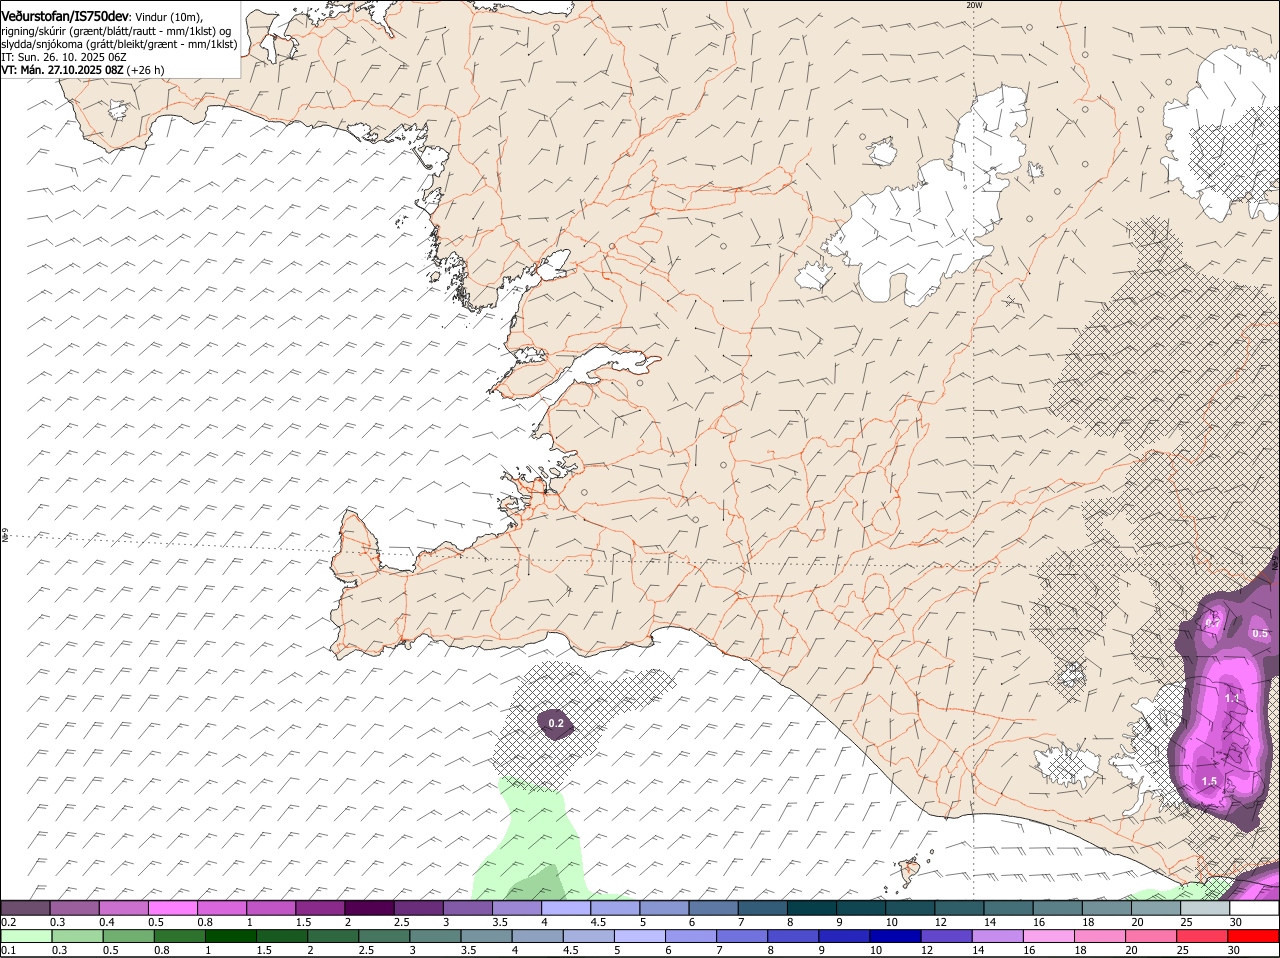Select the 30 white swatch in upper legend
This screenshot has width=1280, height=958.
pyautogui.click(x=1255, y=908)
